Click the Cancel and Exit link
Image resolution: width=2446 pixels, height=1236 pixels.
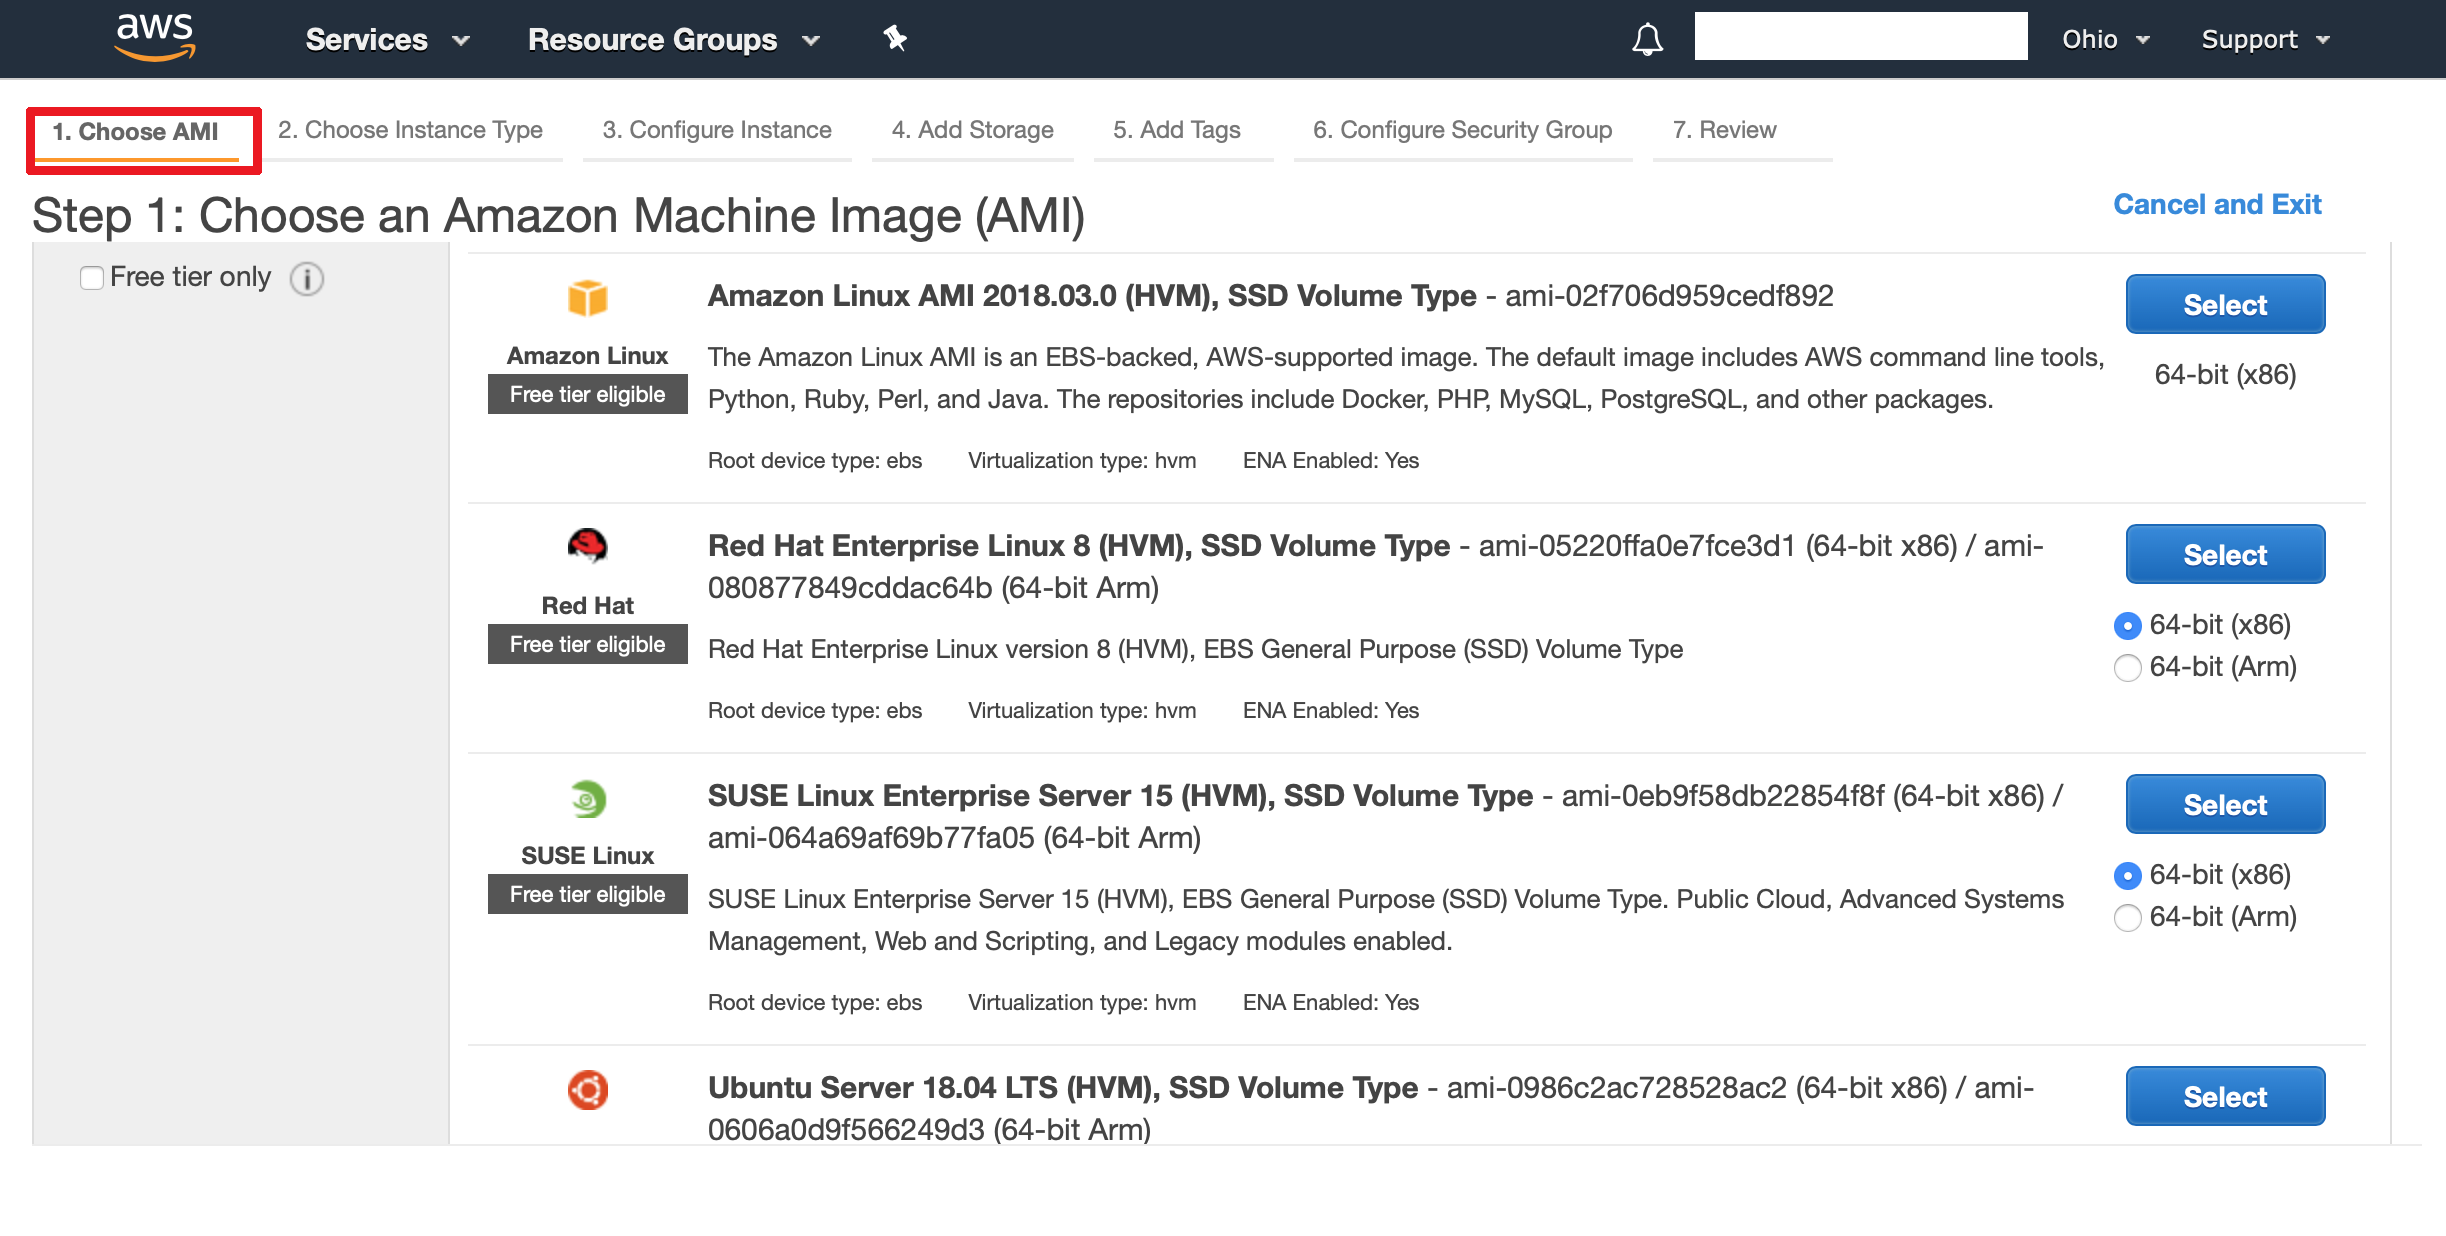tap(2217, 205)
